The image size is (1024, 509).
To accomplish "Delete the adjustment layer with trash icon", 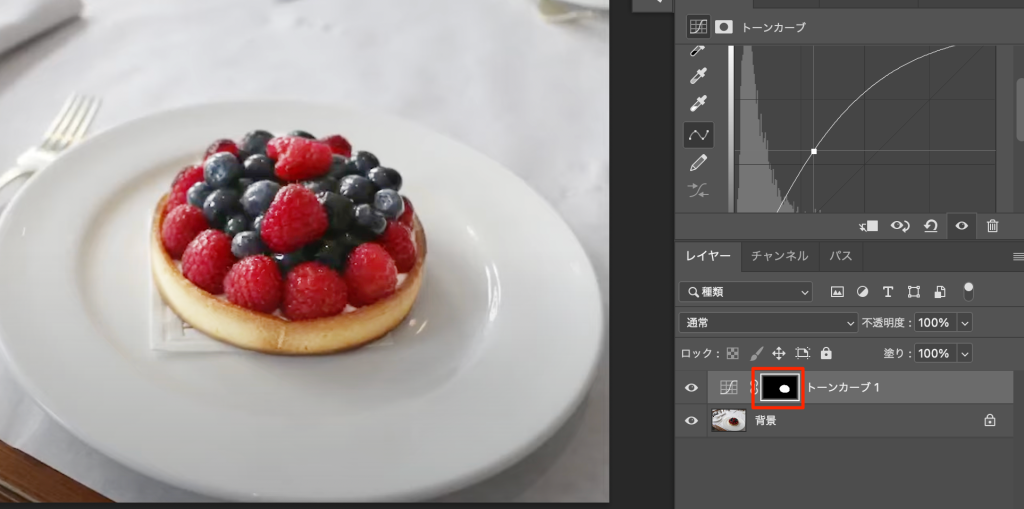I will pos(992,226).
